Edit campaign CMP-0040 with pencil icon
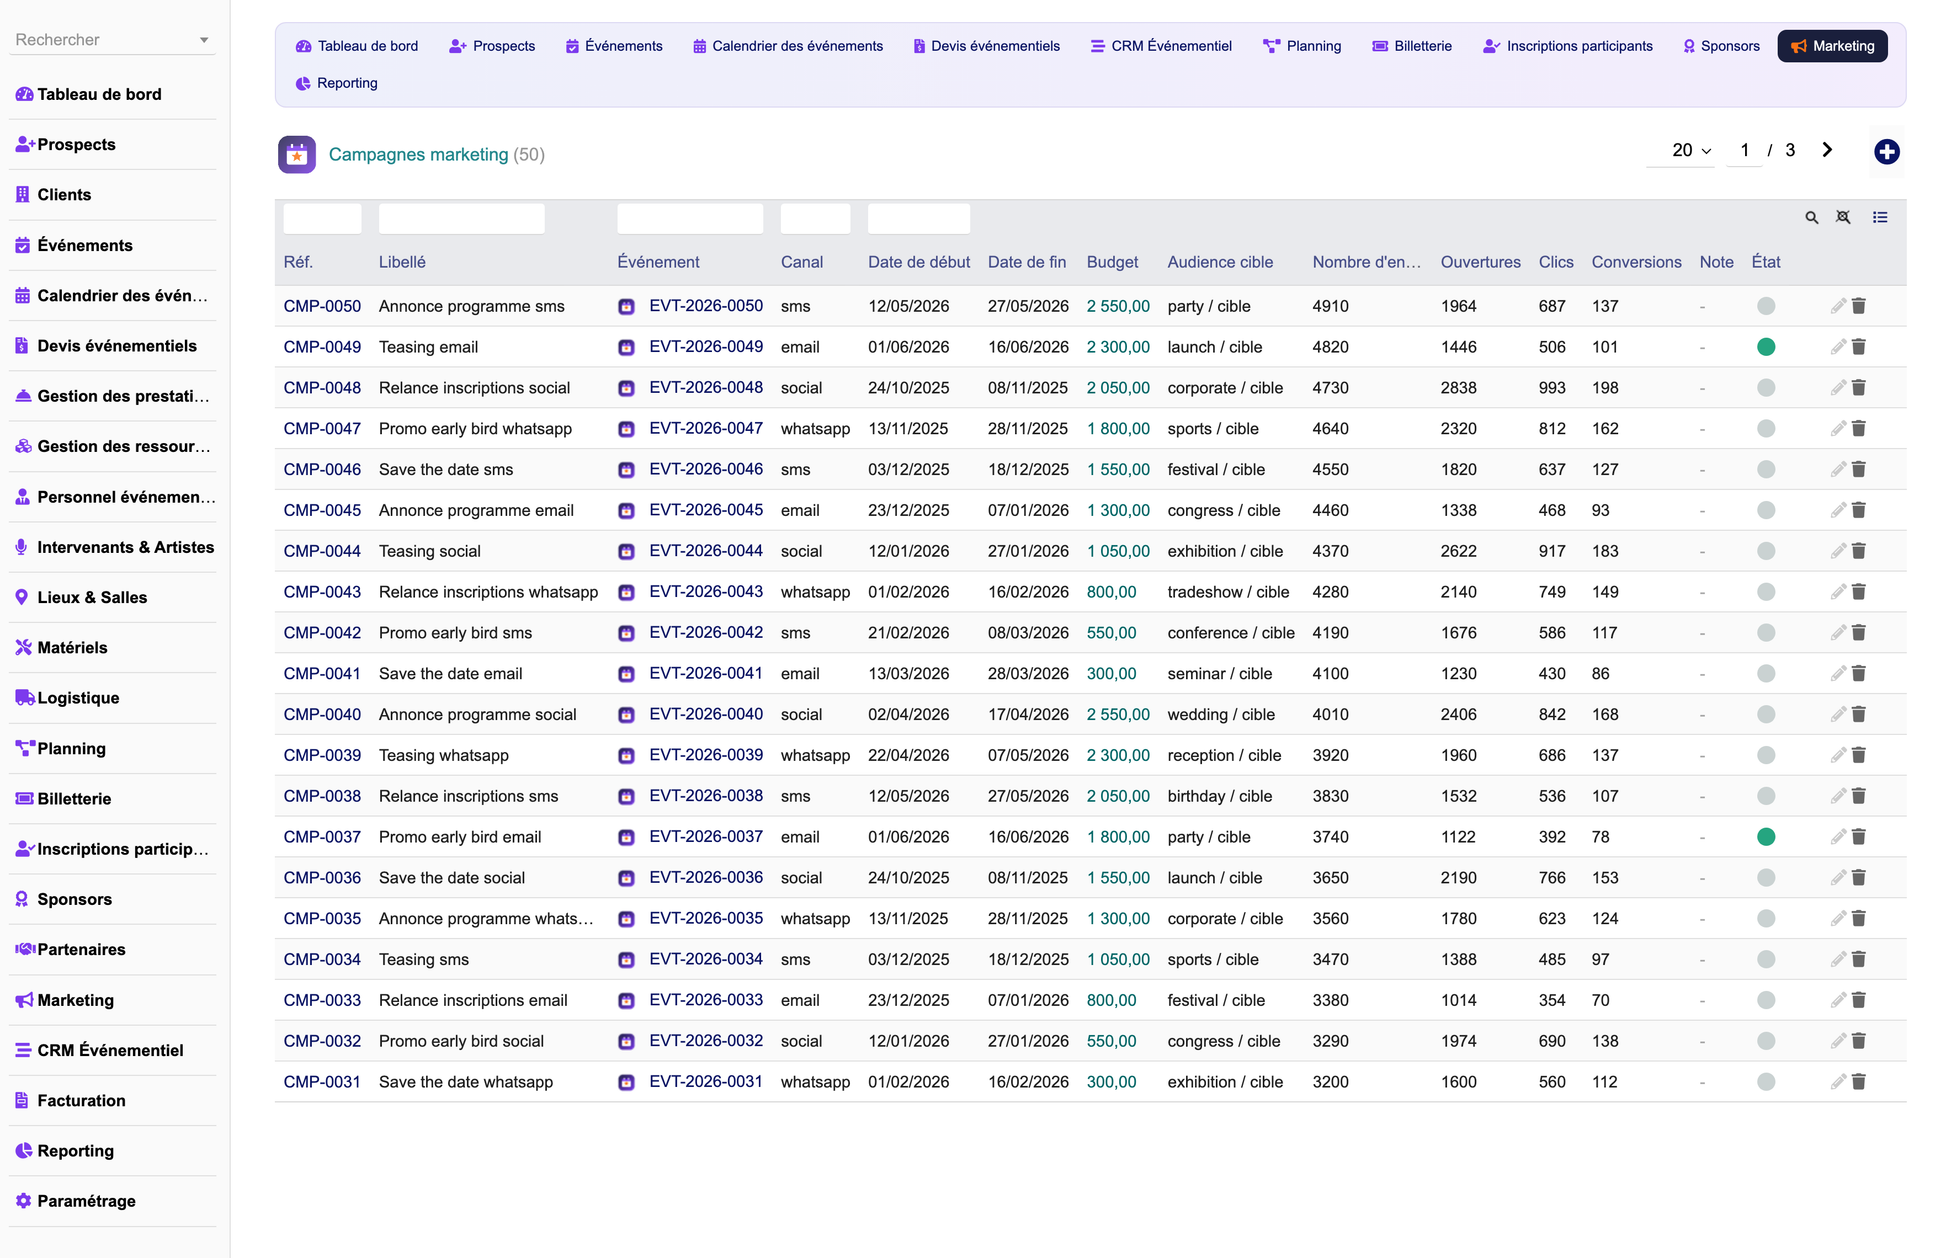 (x=1838, y=714)
